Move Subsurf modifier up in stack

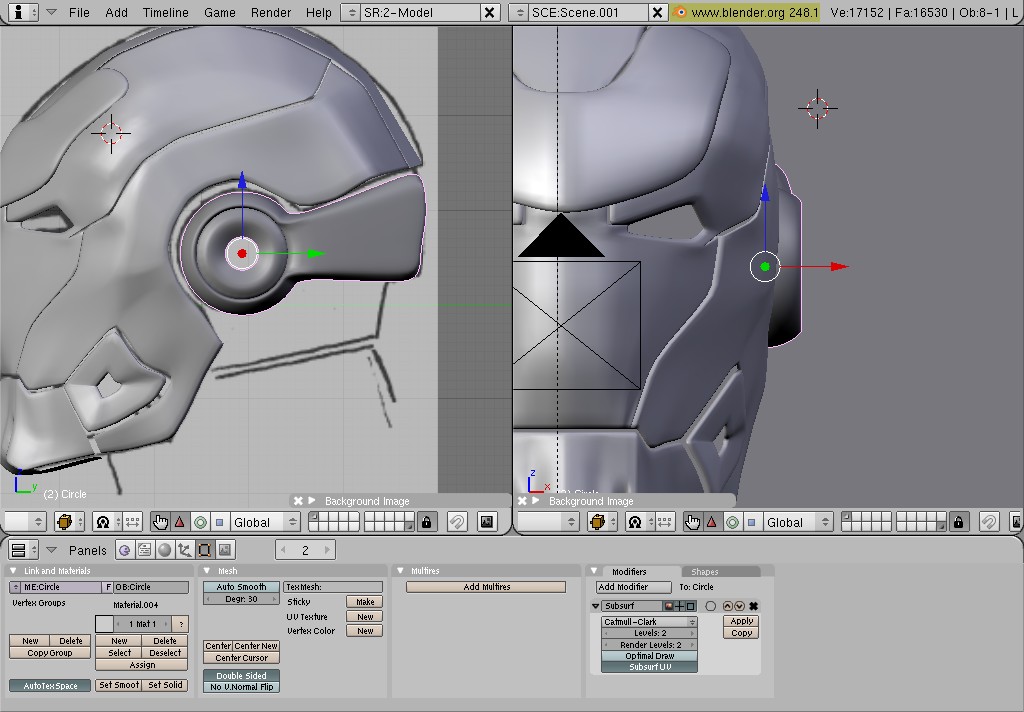click(728, 606)
